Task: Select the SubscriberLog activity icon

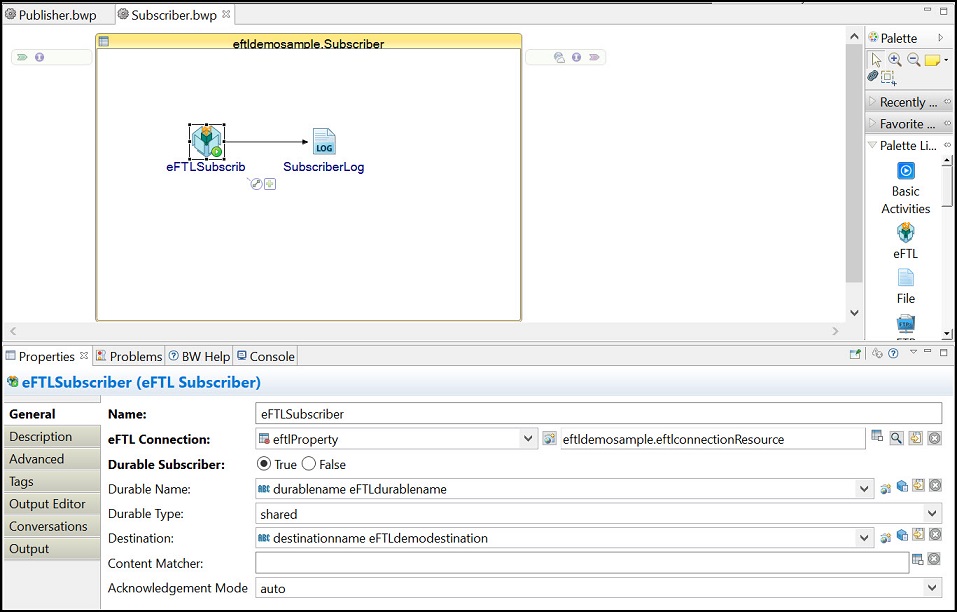Action: click(x=324, y=142)
